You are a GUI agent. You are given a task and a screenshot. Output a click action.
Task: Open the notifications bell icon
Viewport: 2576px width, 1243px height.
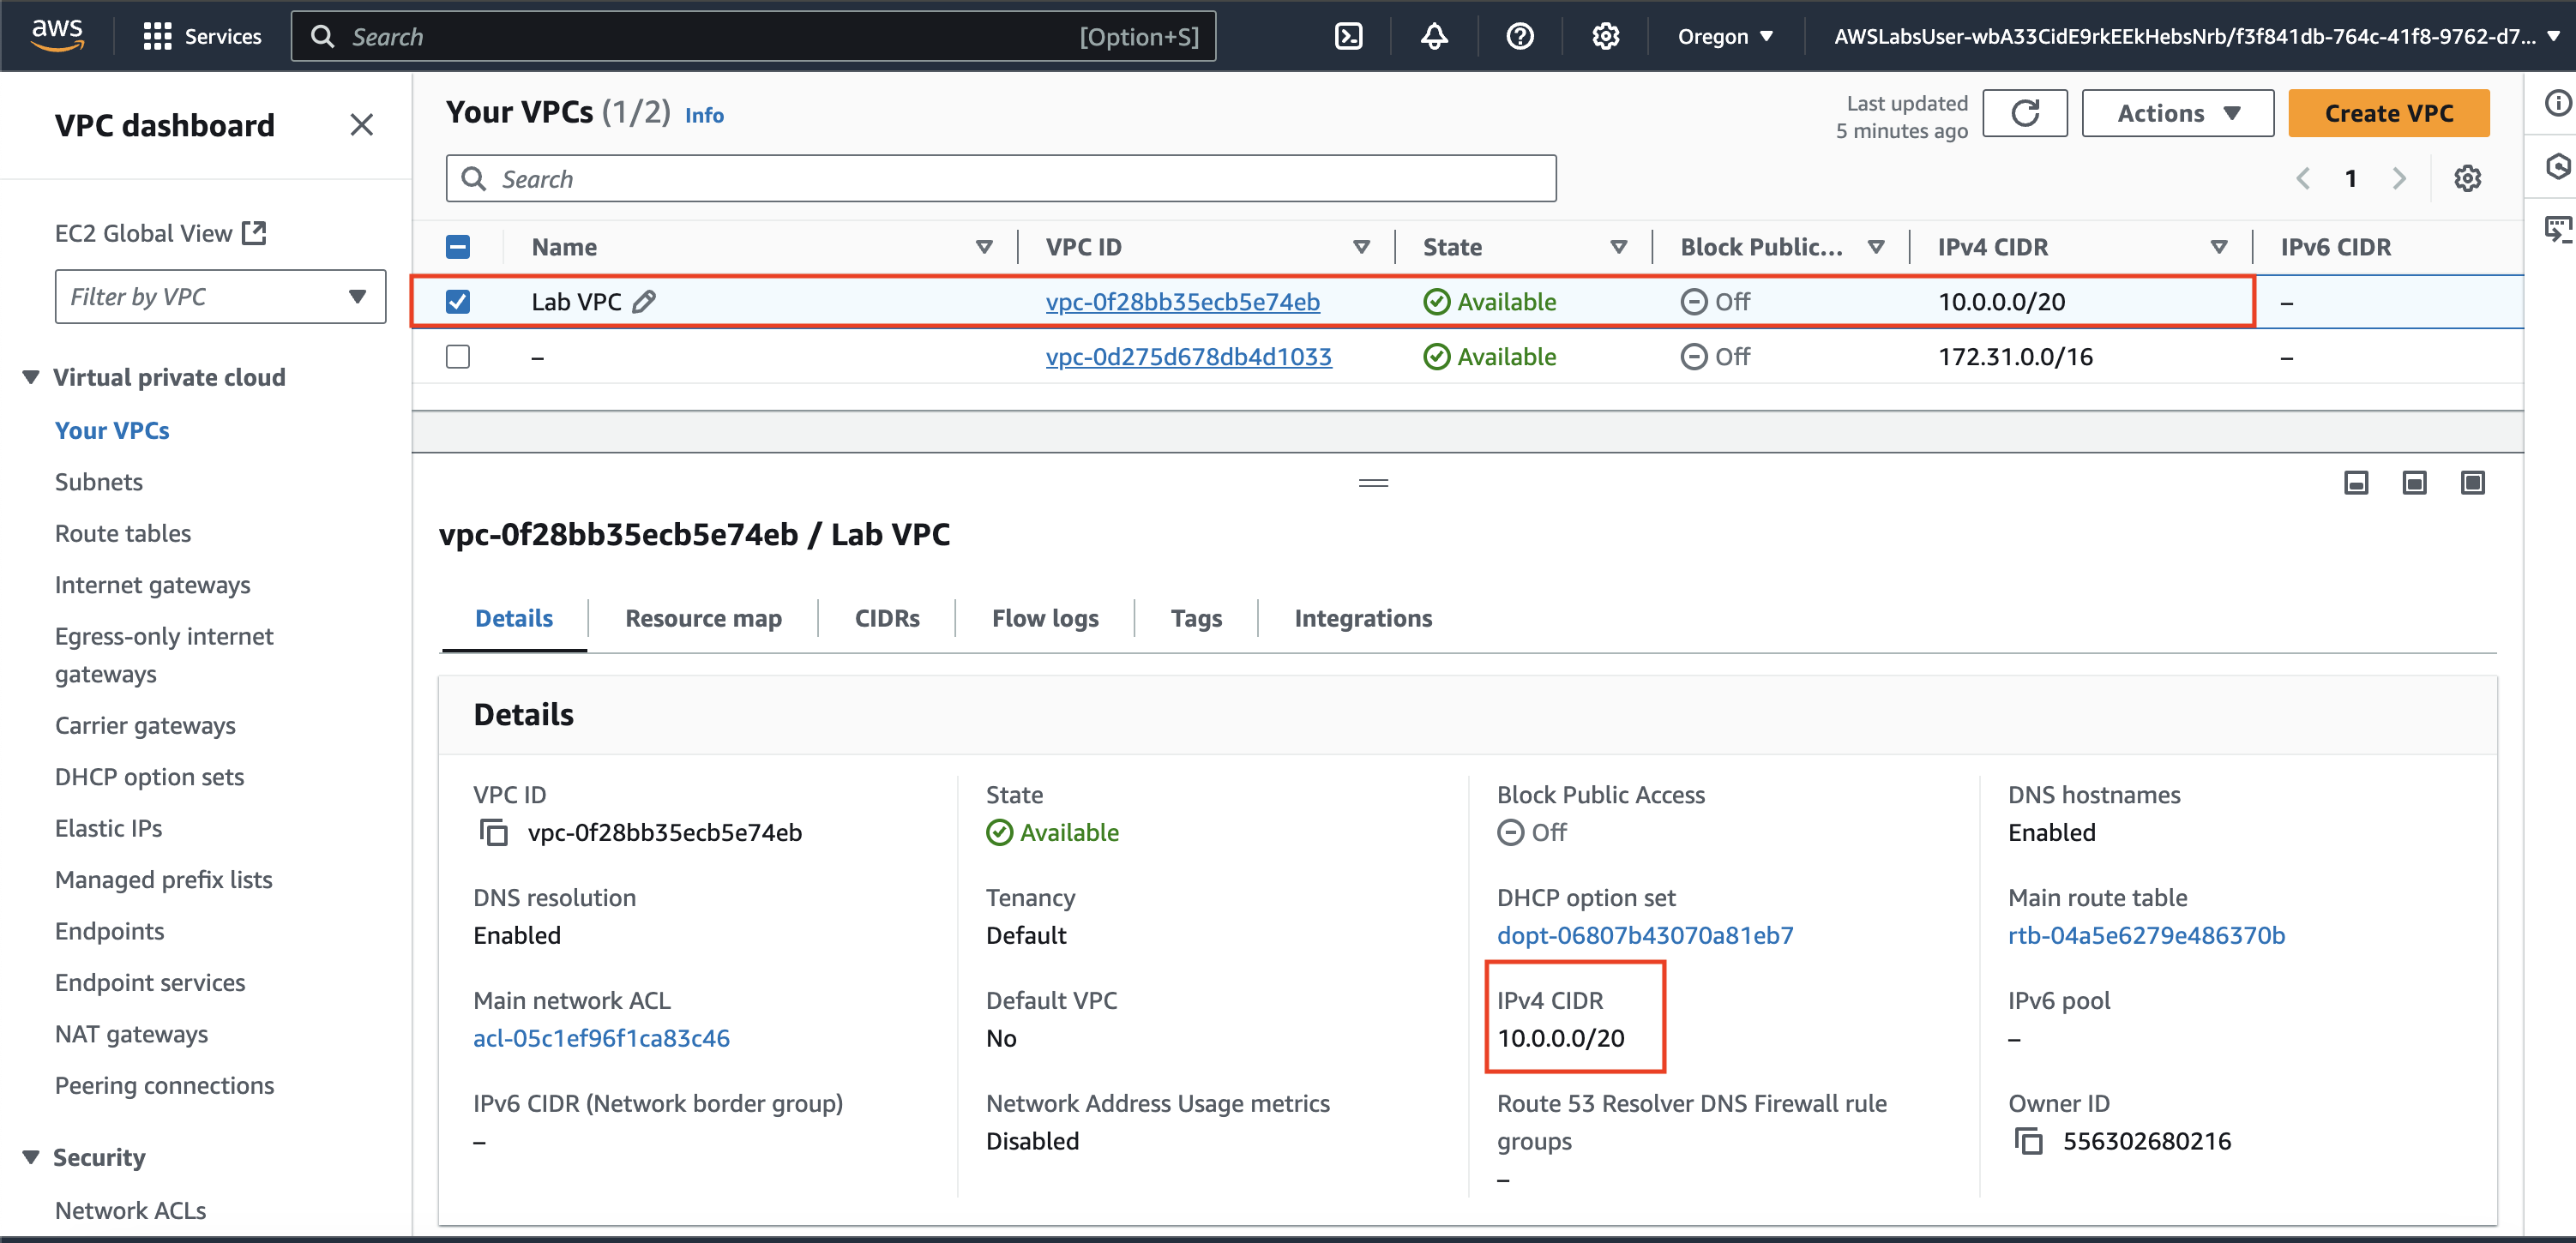tap(1434, 37)
